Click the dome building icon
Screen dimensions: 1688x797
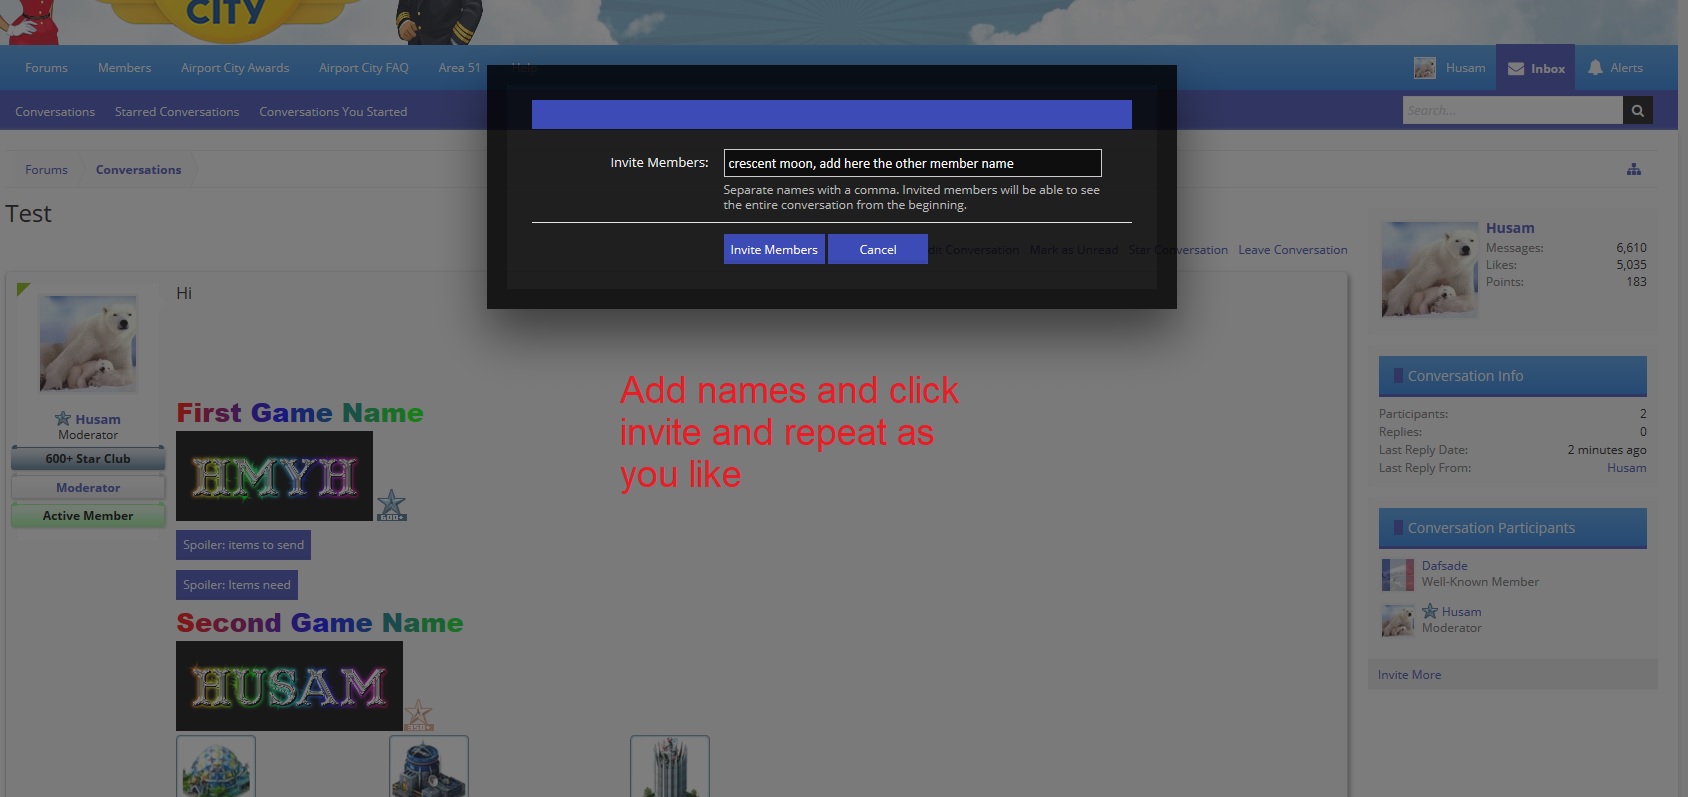(216, 767)
